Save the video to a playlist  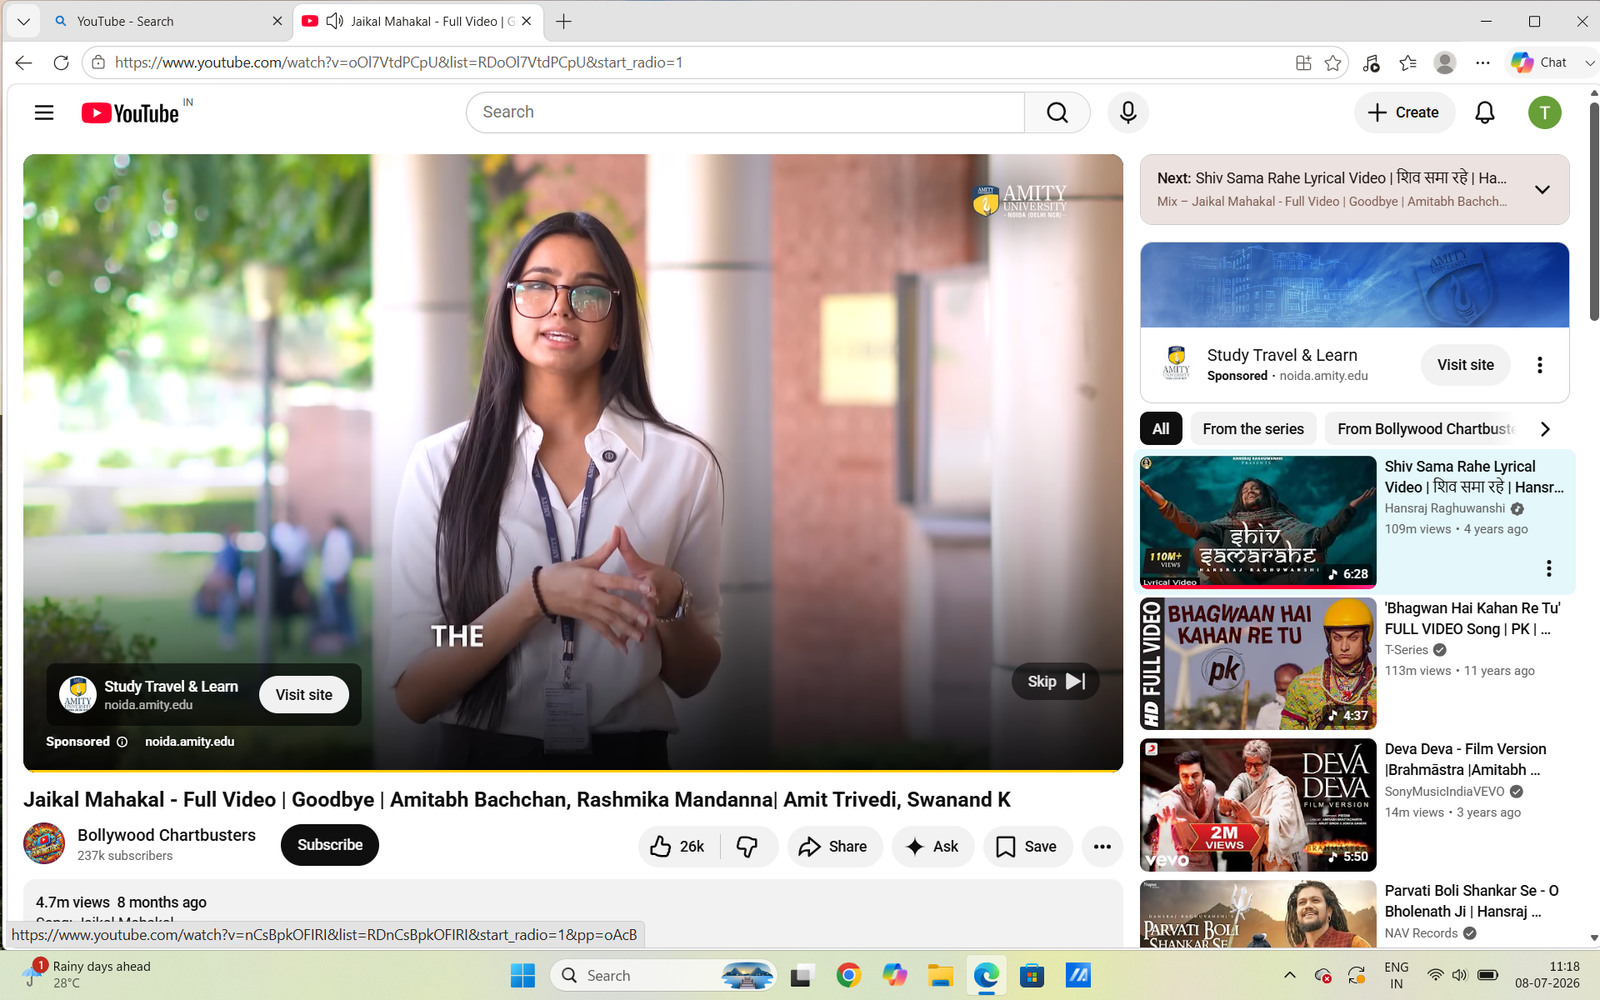click(1027, 847)
